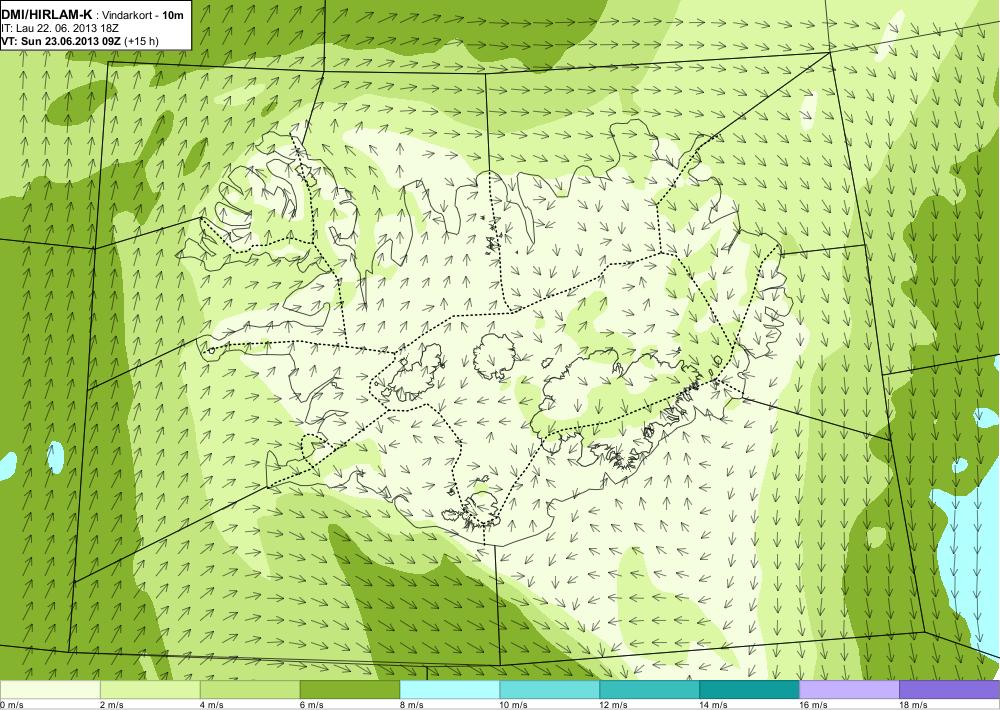Select the dark teal legend swatch starting at 14 m/s

point(749,690)
